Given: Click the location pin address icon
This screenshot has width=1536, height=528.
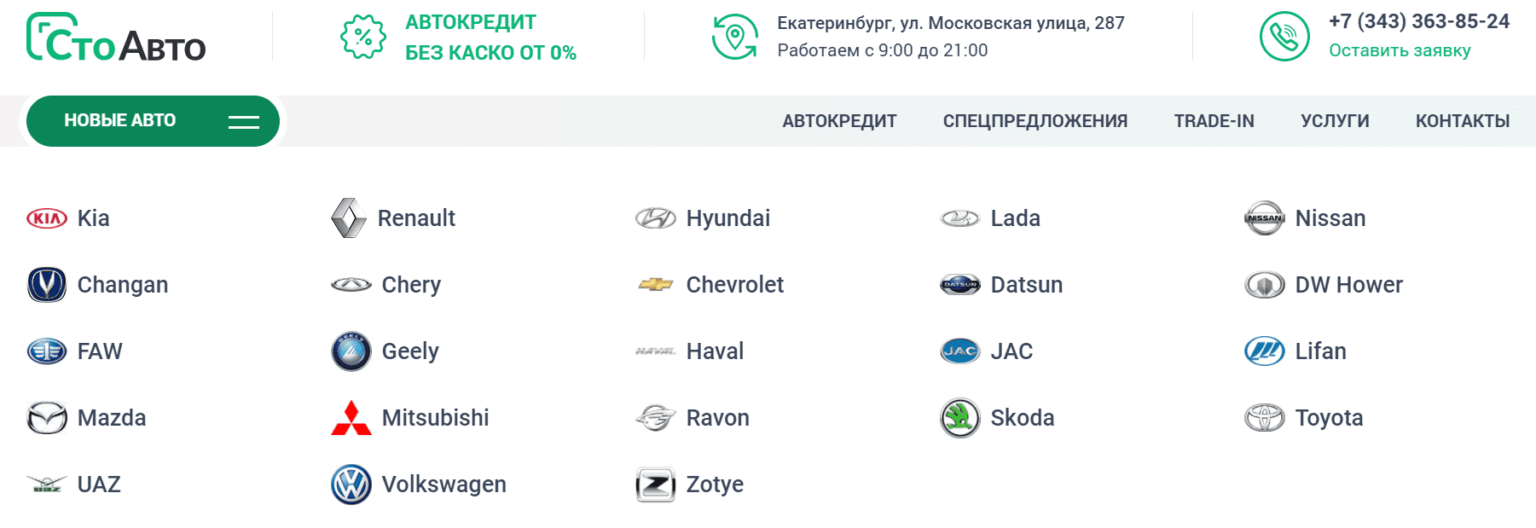Looking at the screenshot, I should tap(735, 37).
